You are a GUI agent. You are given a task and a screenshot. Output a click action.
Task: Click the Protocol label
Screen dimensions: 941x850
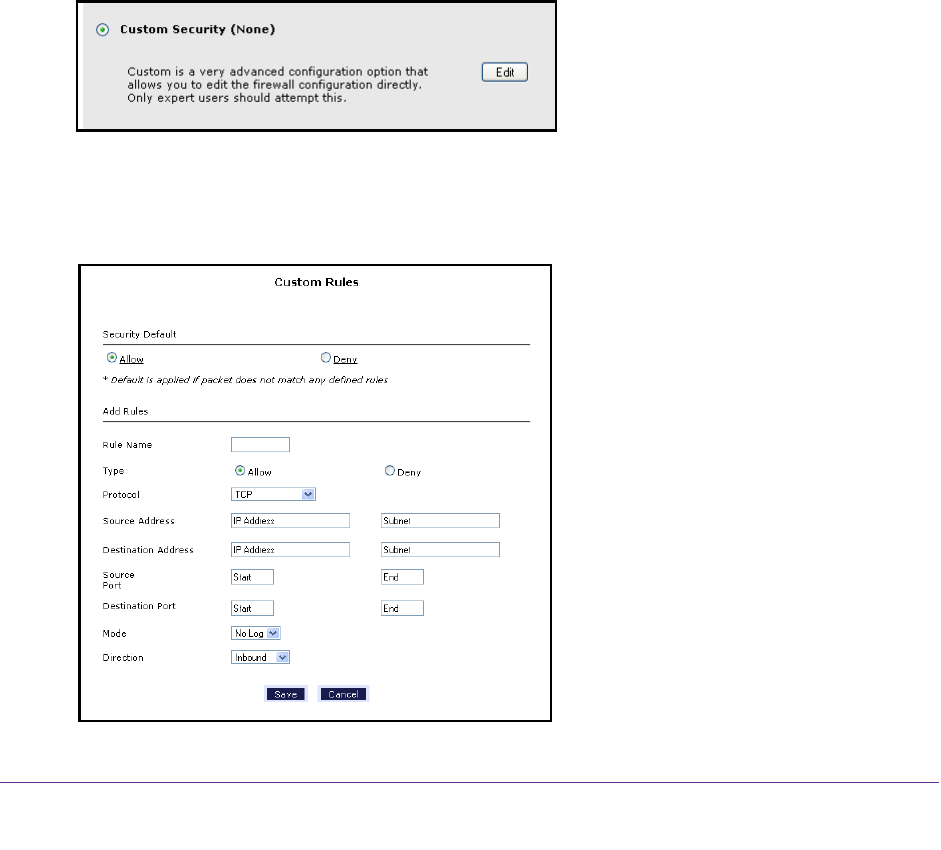(x=121, y=495)
